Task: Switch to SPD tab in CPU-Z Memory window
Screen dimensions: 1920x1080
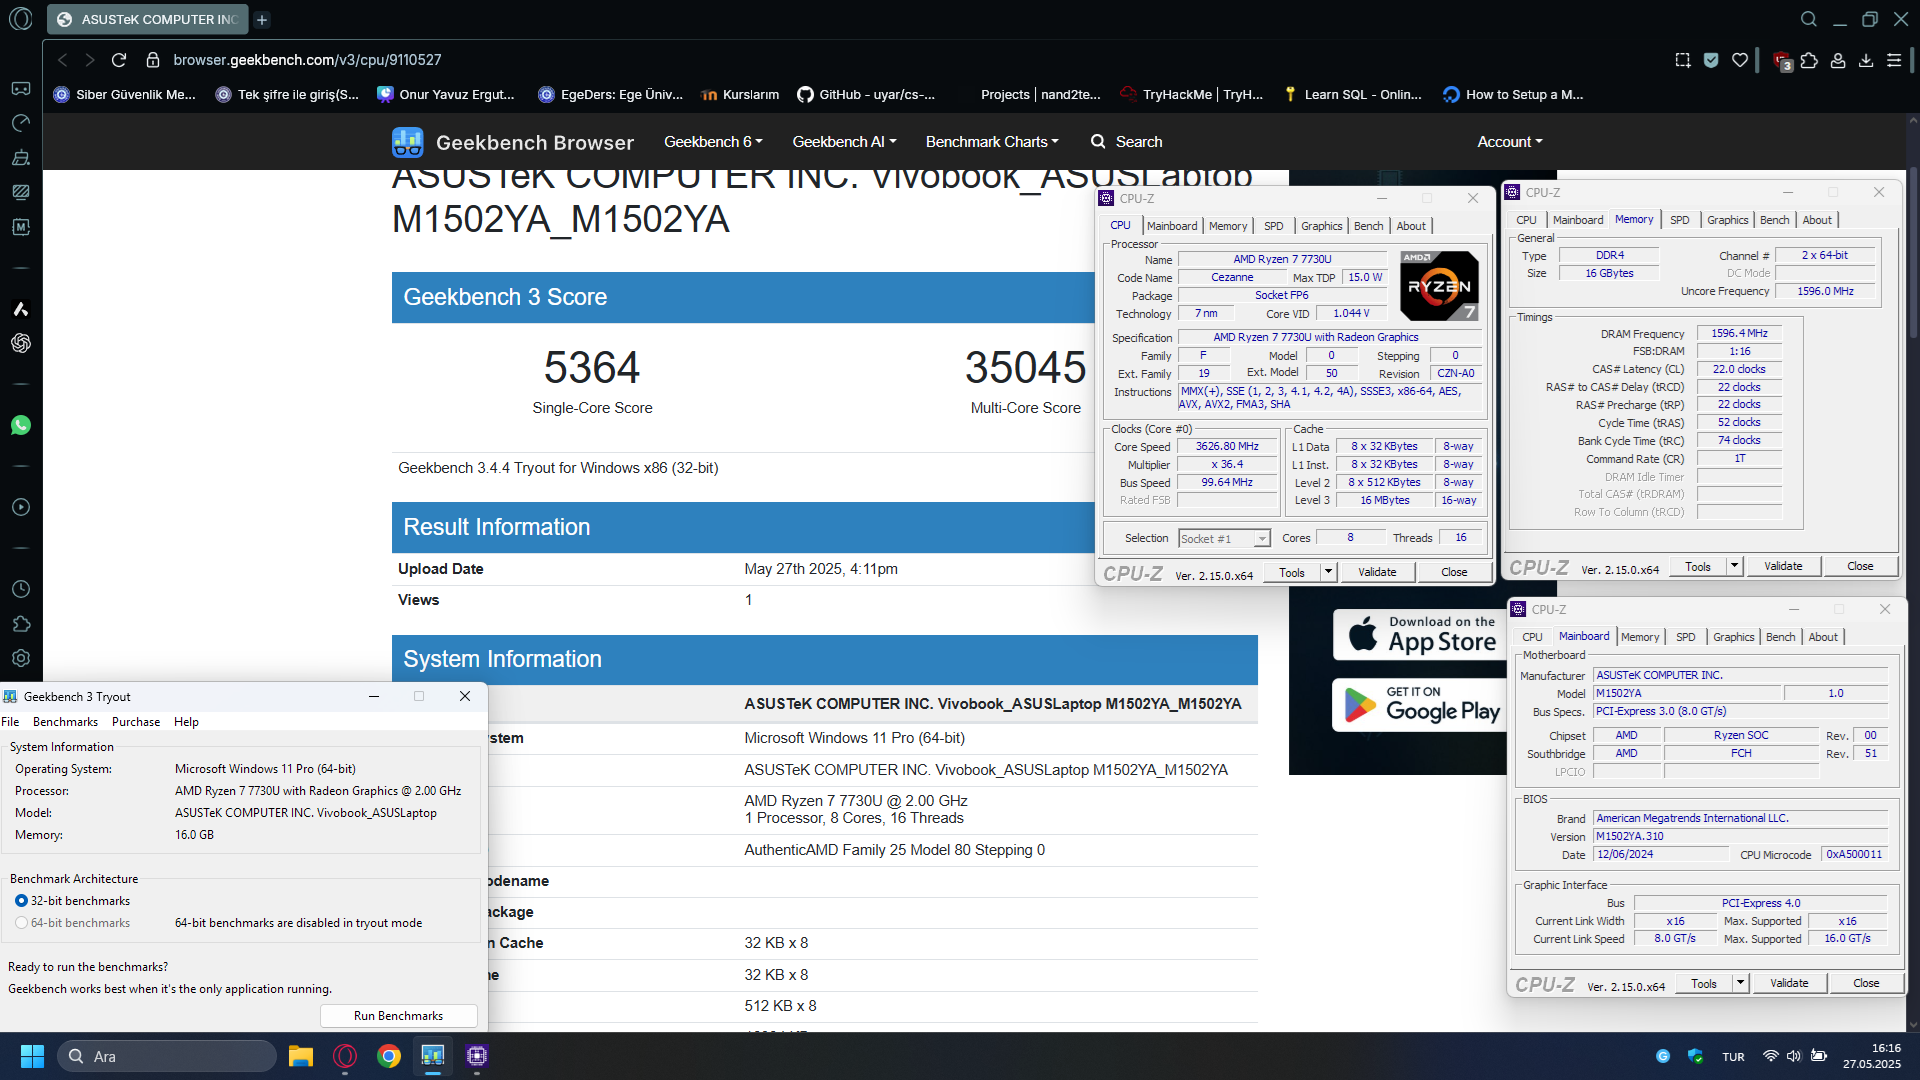Action: [1680, 220]
